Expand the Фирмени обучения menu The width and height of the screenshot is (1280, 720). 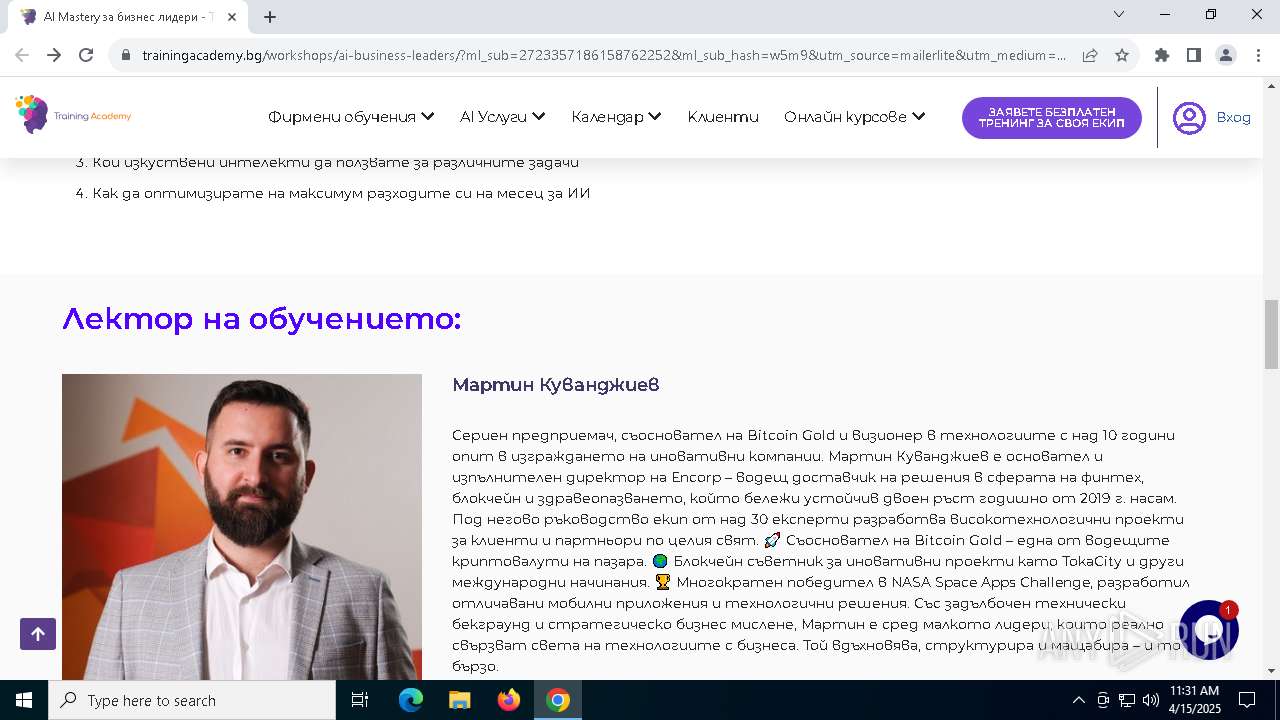[351, 117]
